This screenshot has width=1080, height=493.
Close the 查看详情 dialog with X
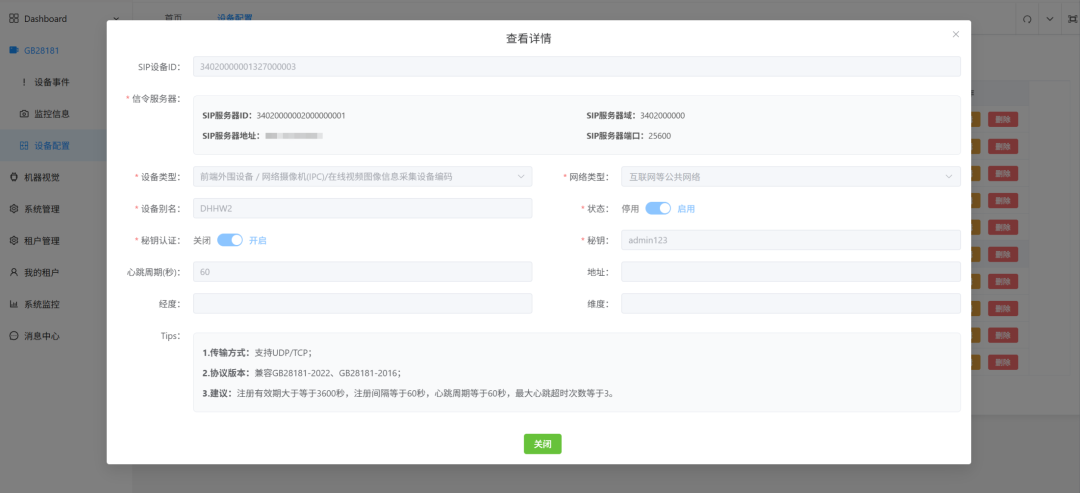click(x=955, y=34)
